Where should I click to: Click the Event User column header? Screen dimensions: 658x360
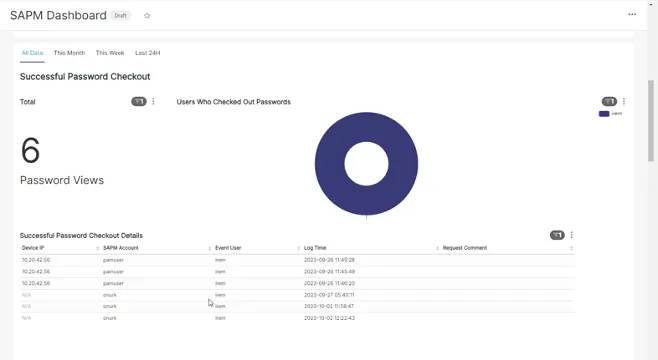228,248
